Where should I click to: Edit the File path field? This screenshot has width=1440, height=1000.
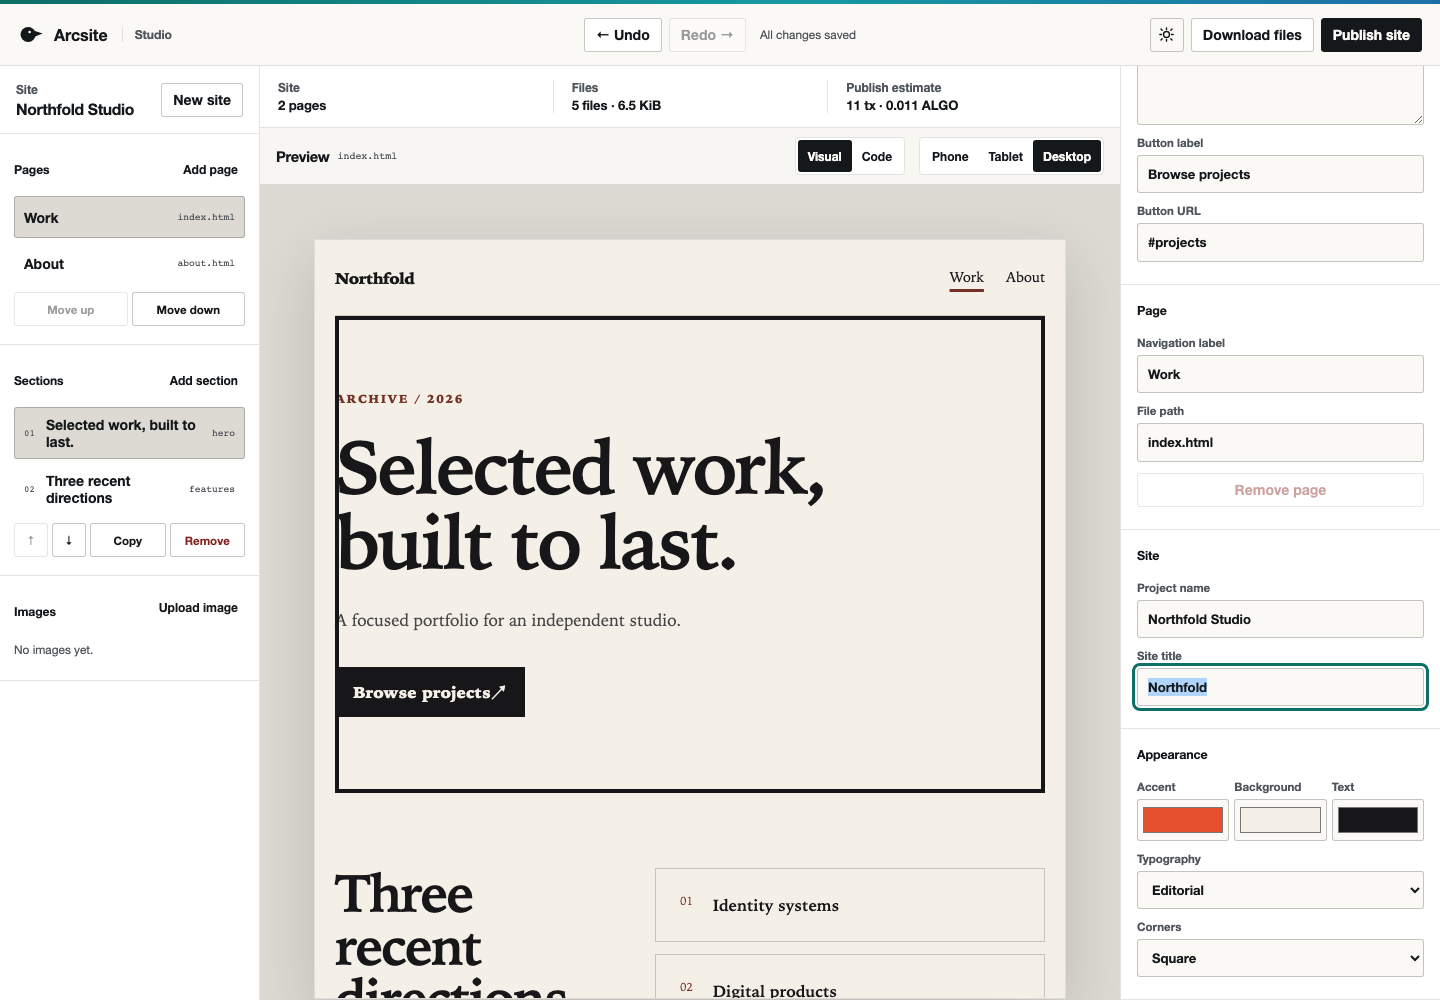coord(1280,442)
